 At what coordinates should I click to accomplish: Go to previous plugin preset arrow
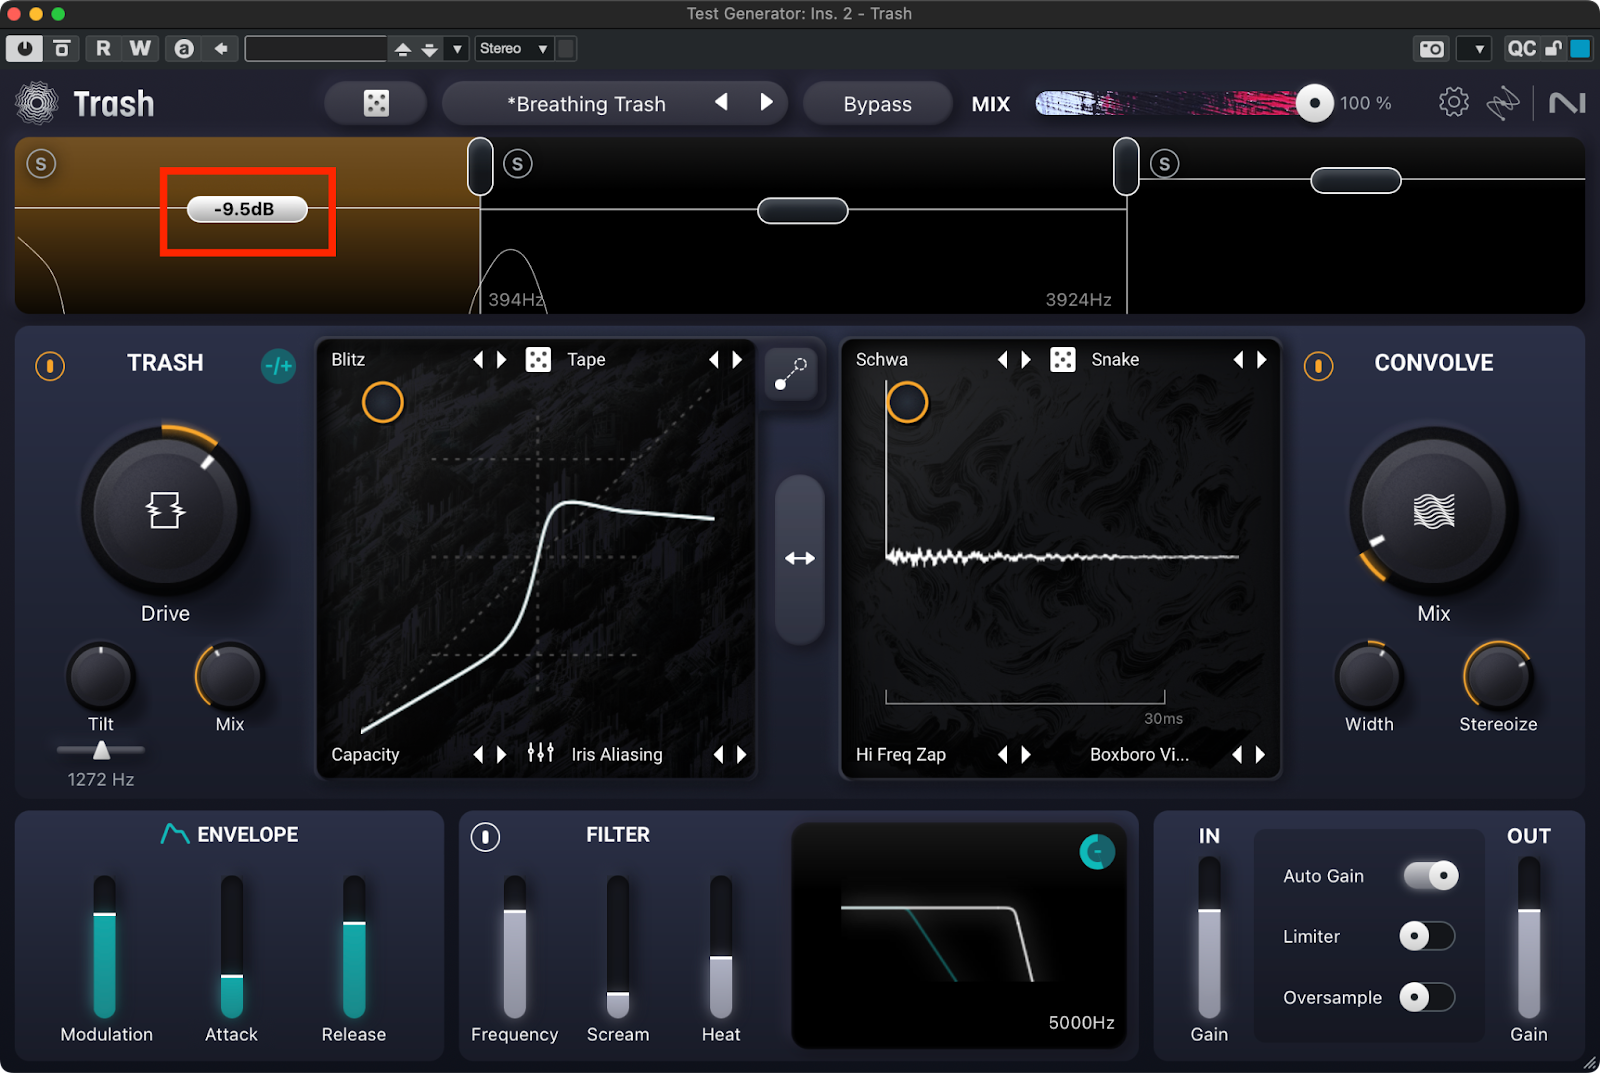[721, 102]
